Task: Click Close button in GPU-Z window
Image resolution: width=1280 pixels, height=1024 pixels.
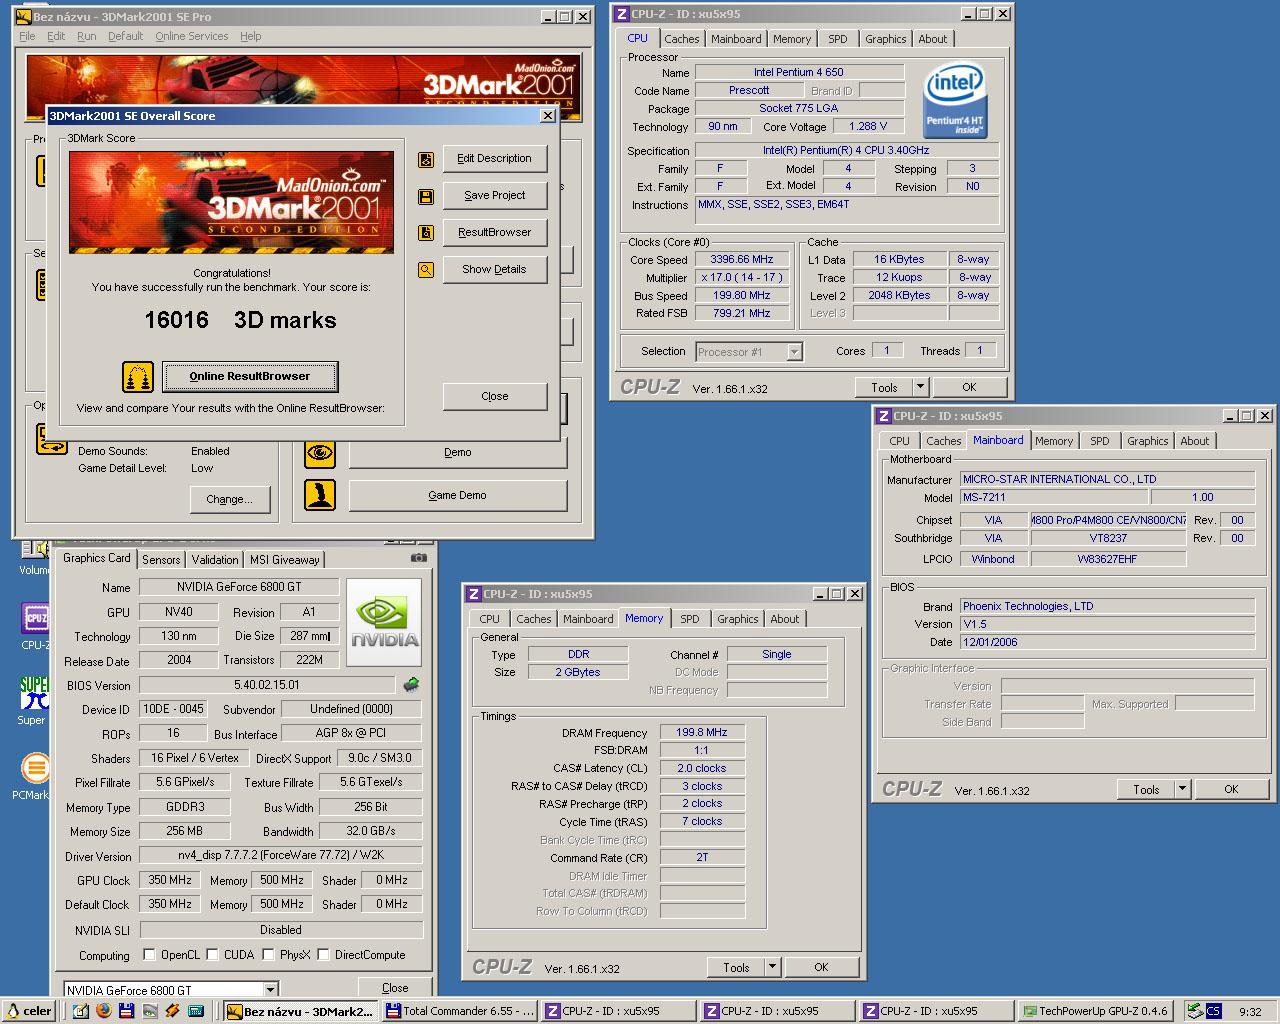Action: [395, 987]
